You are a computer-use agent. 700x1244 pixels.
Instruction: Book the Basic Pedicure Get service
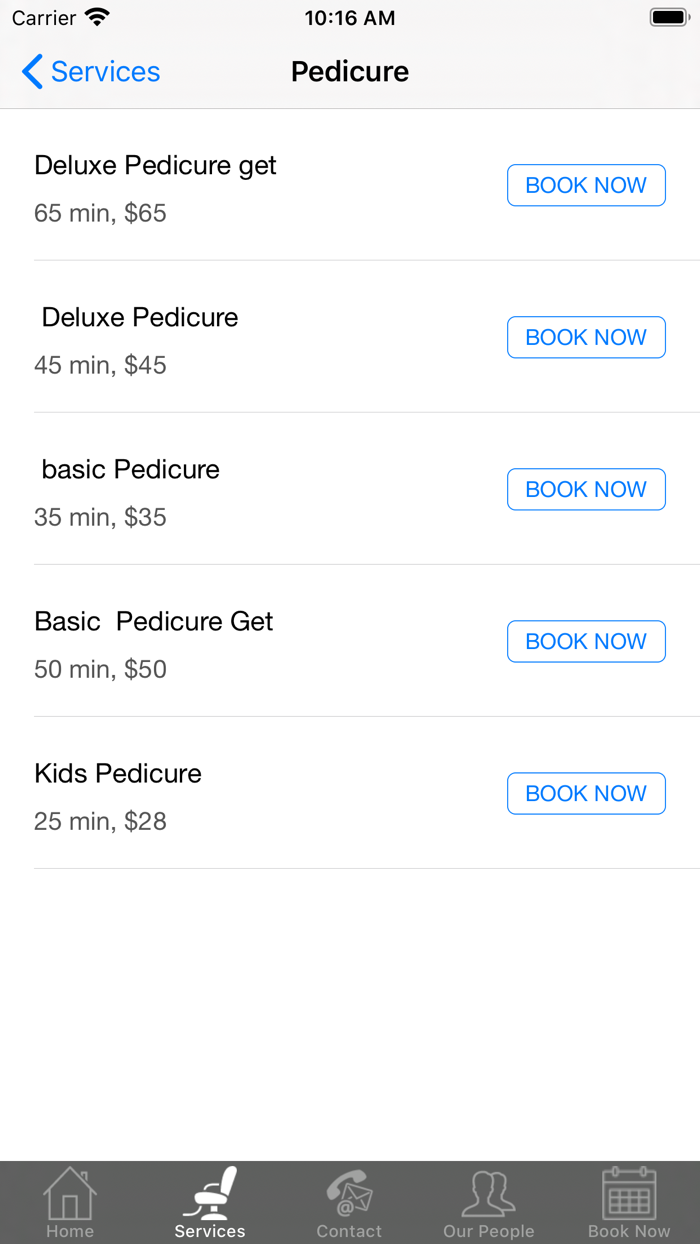(x=586, y=641)
